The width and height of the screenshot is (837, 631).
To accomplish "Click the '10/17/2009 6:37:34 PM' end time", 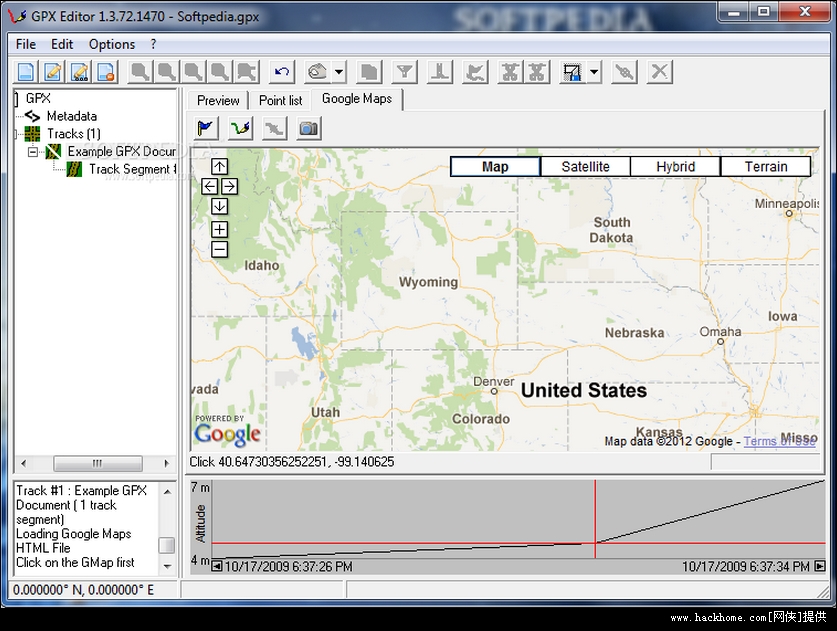I will coord(746,566).
